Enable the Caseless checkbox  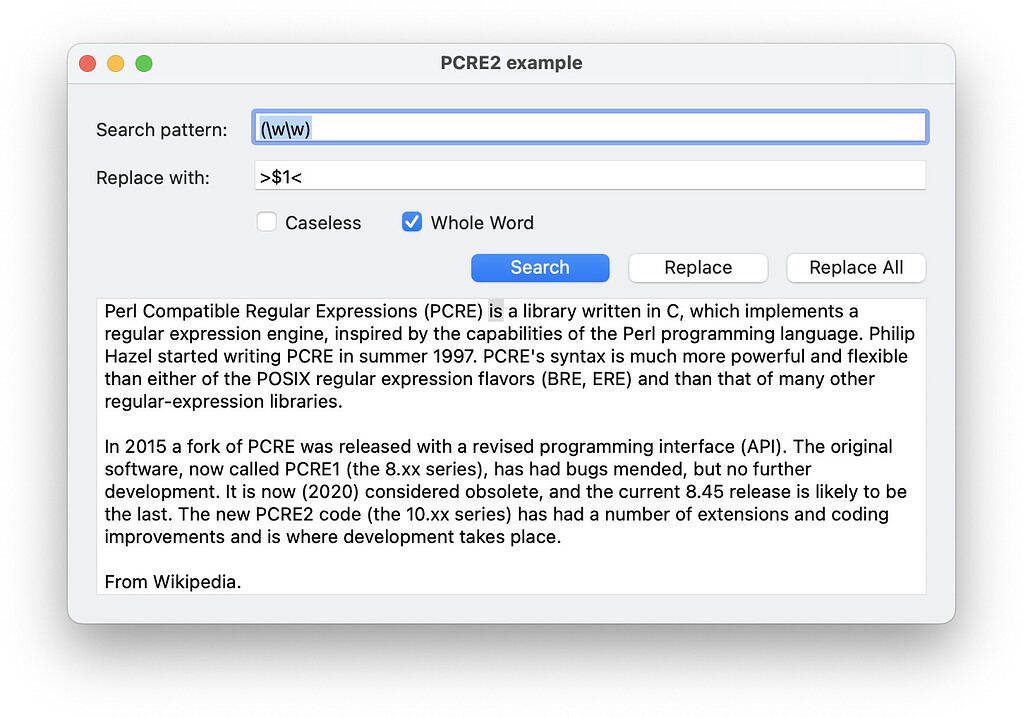click(x=266, y=222)
